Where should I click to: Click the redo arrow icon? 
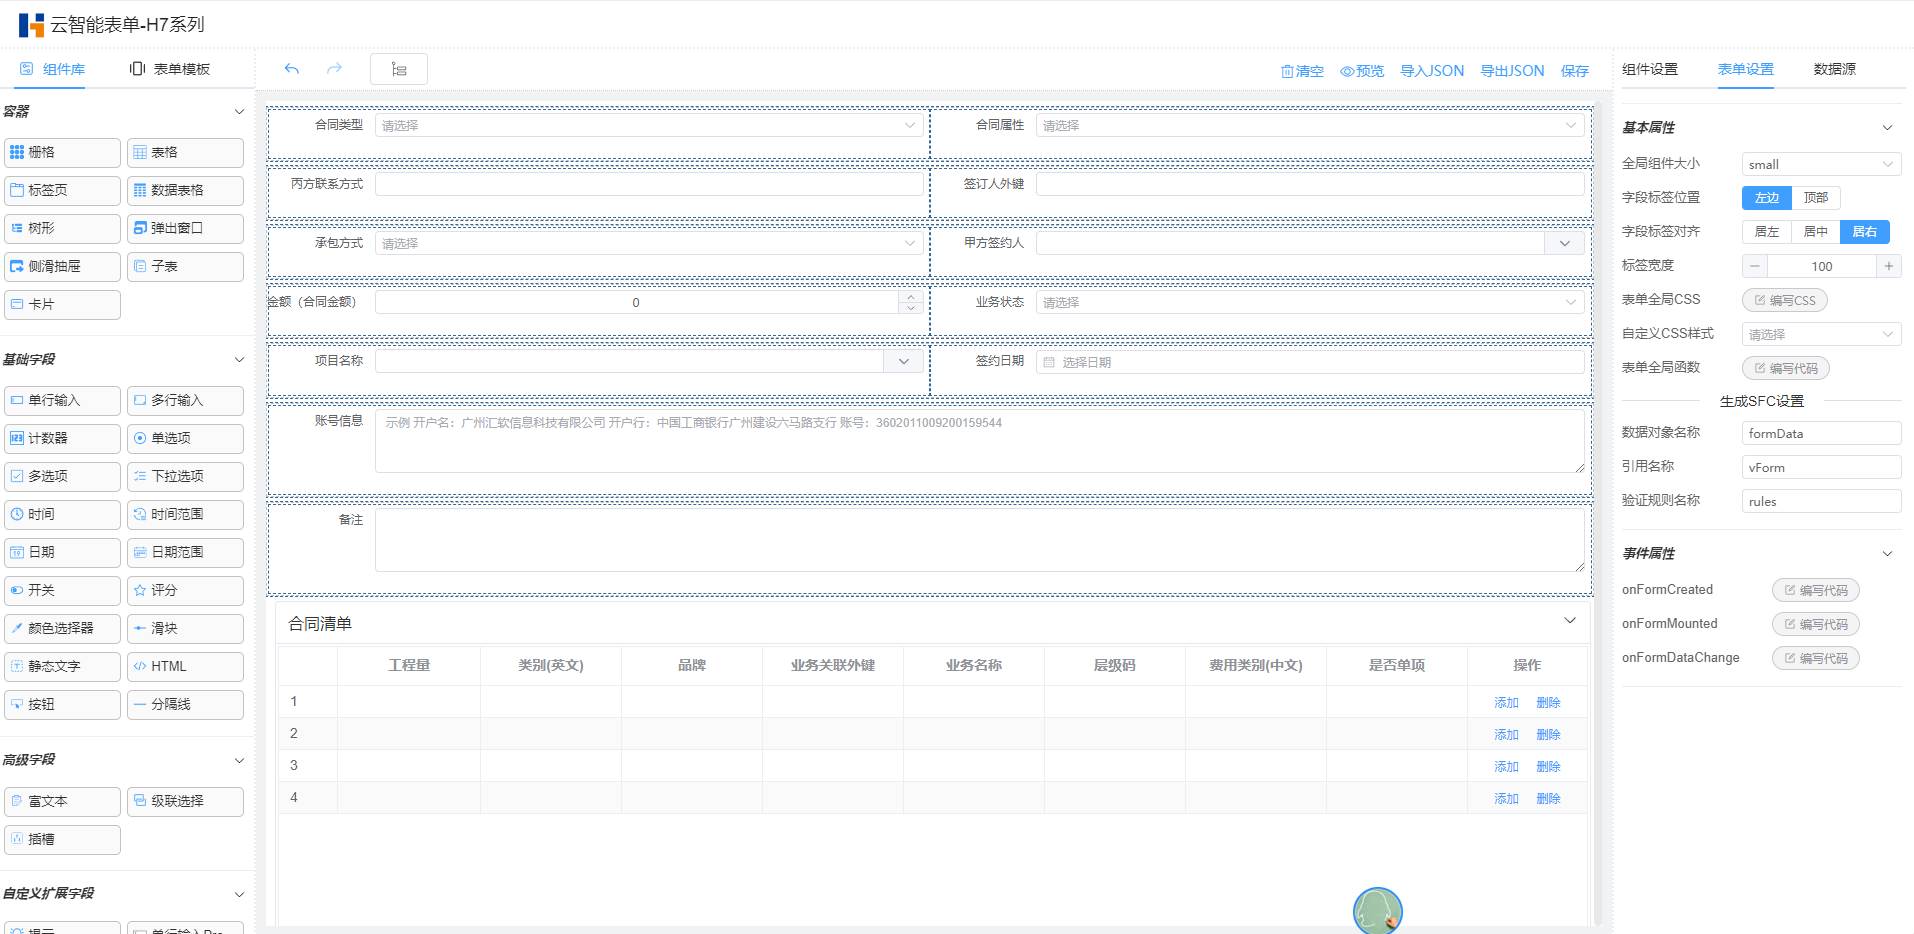click(334, 69)
